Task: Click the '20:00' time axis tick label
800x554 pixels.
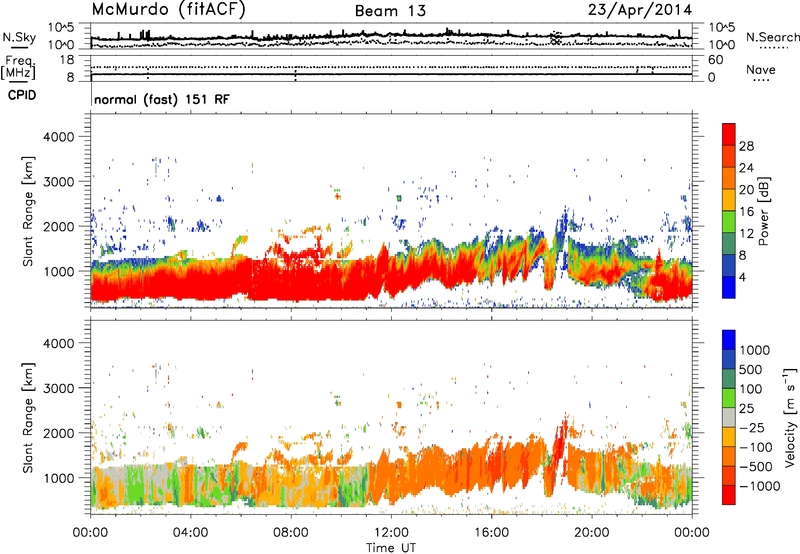Action: 591,533
